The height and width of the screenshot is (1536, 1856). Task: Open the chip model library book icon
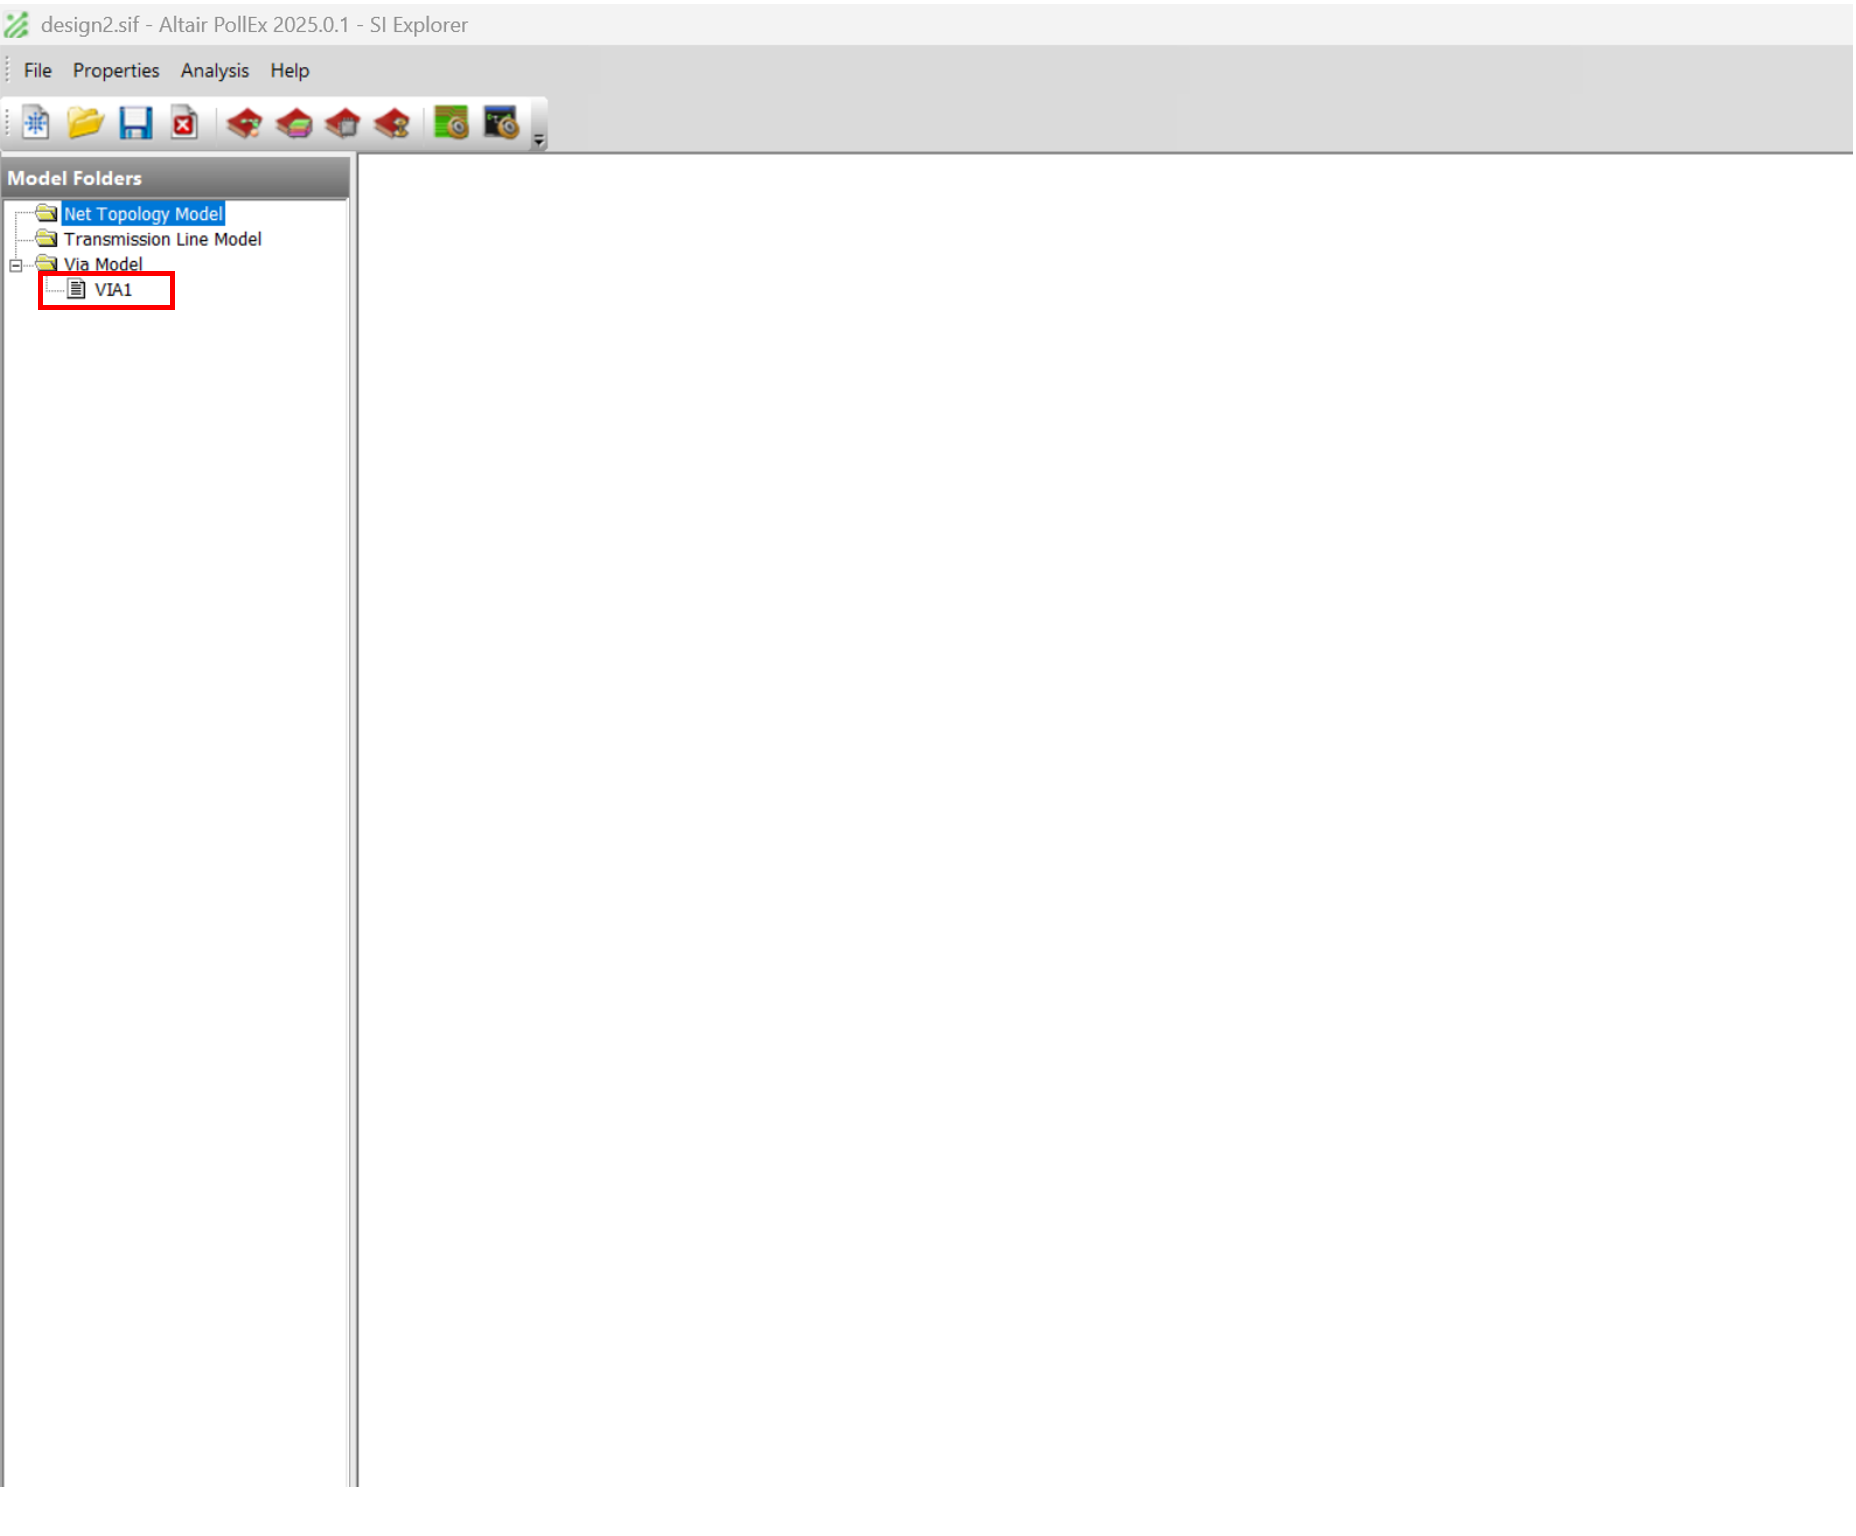343,123
